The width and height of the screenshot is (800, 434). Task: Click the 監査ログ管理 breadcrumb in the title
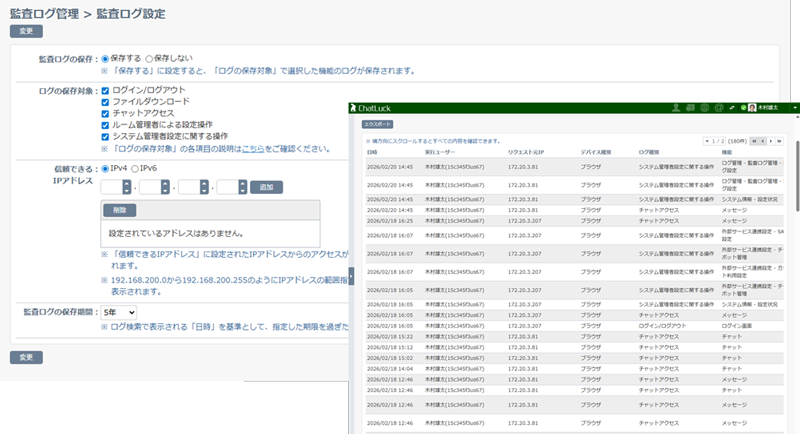39,14
